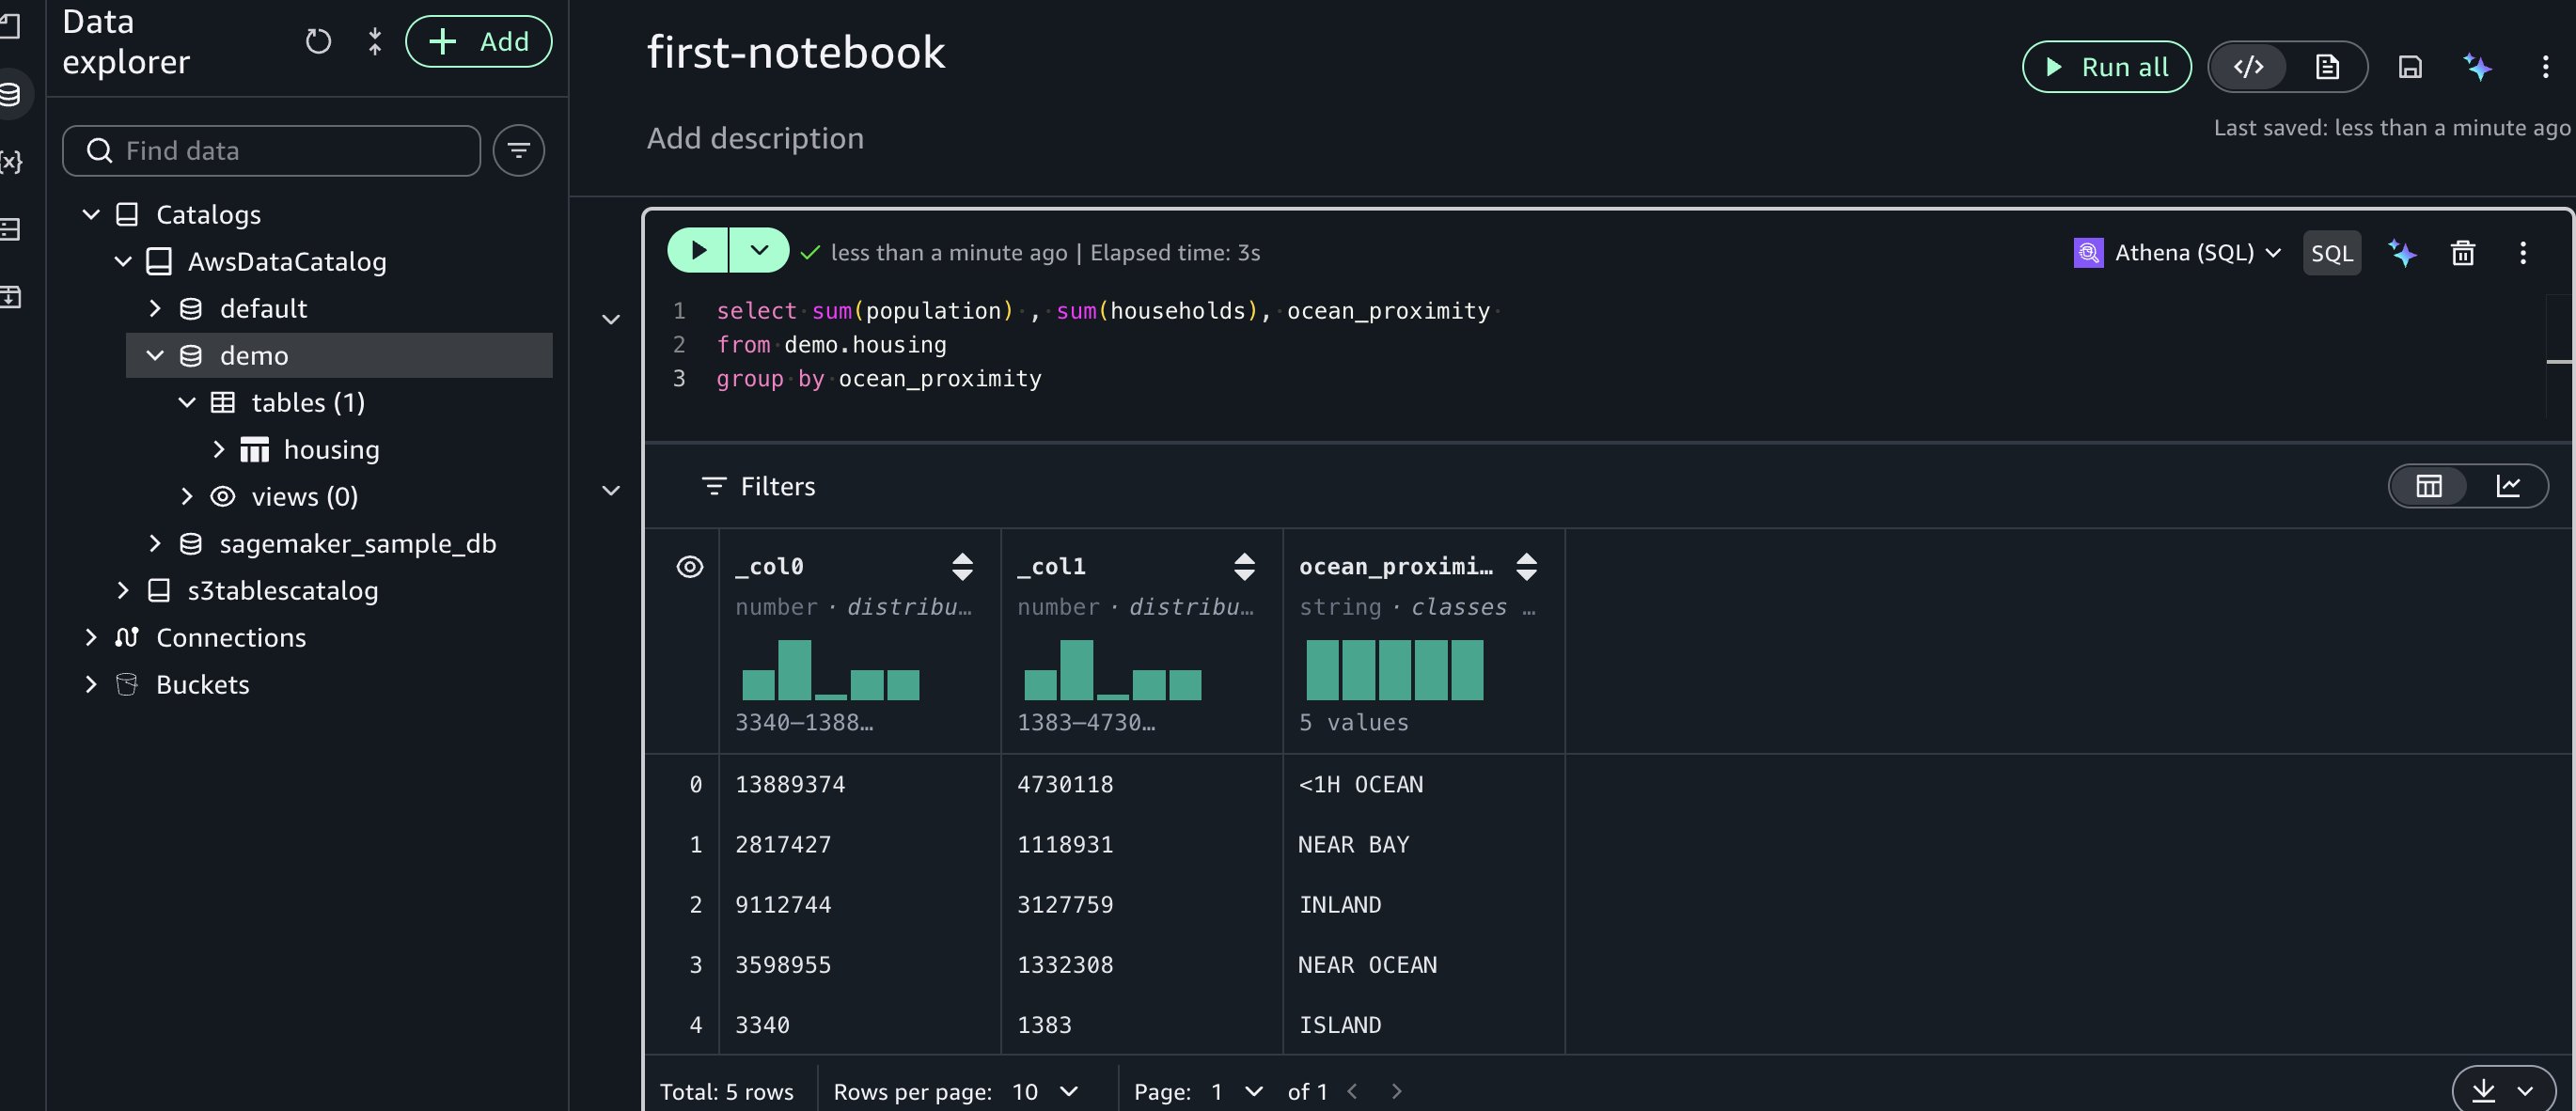Click the Add button in Data explorer
This screenshot has width=2576, height=1111.
pyautogui.click(x=478, y=42)
